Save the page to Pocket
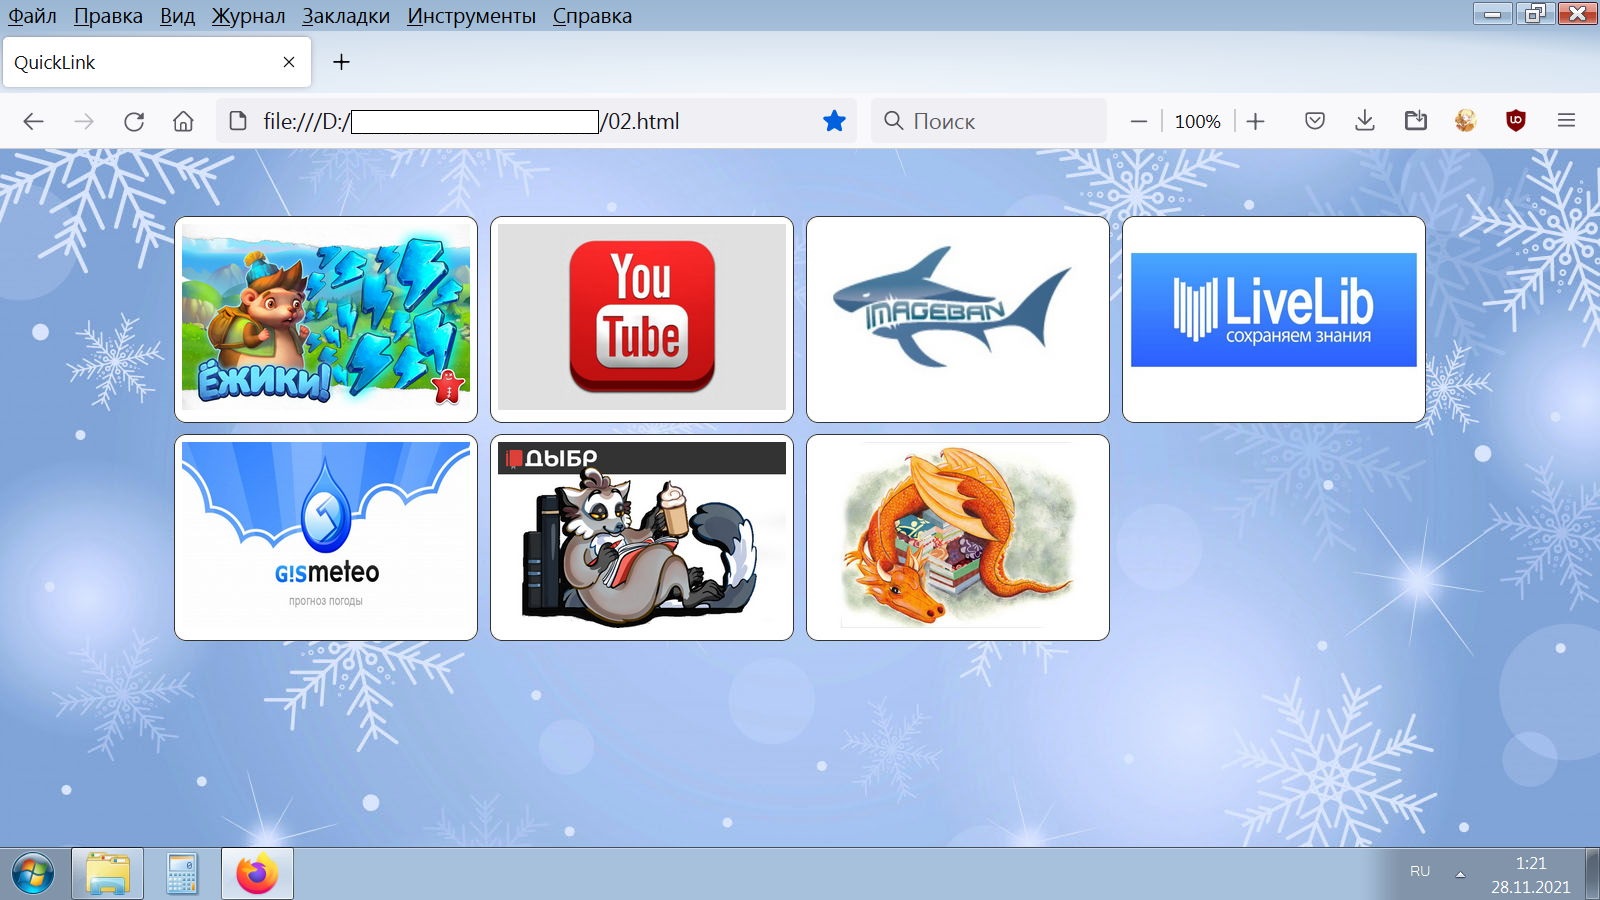1600x900 pixels. tap(1315, 121)
